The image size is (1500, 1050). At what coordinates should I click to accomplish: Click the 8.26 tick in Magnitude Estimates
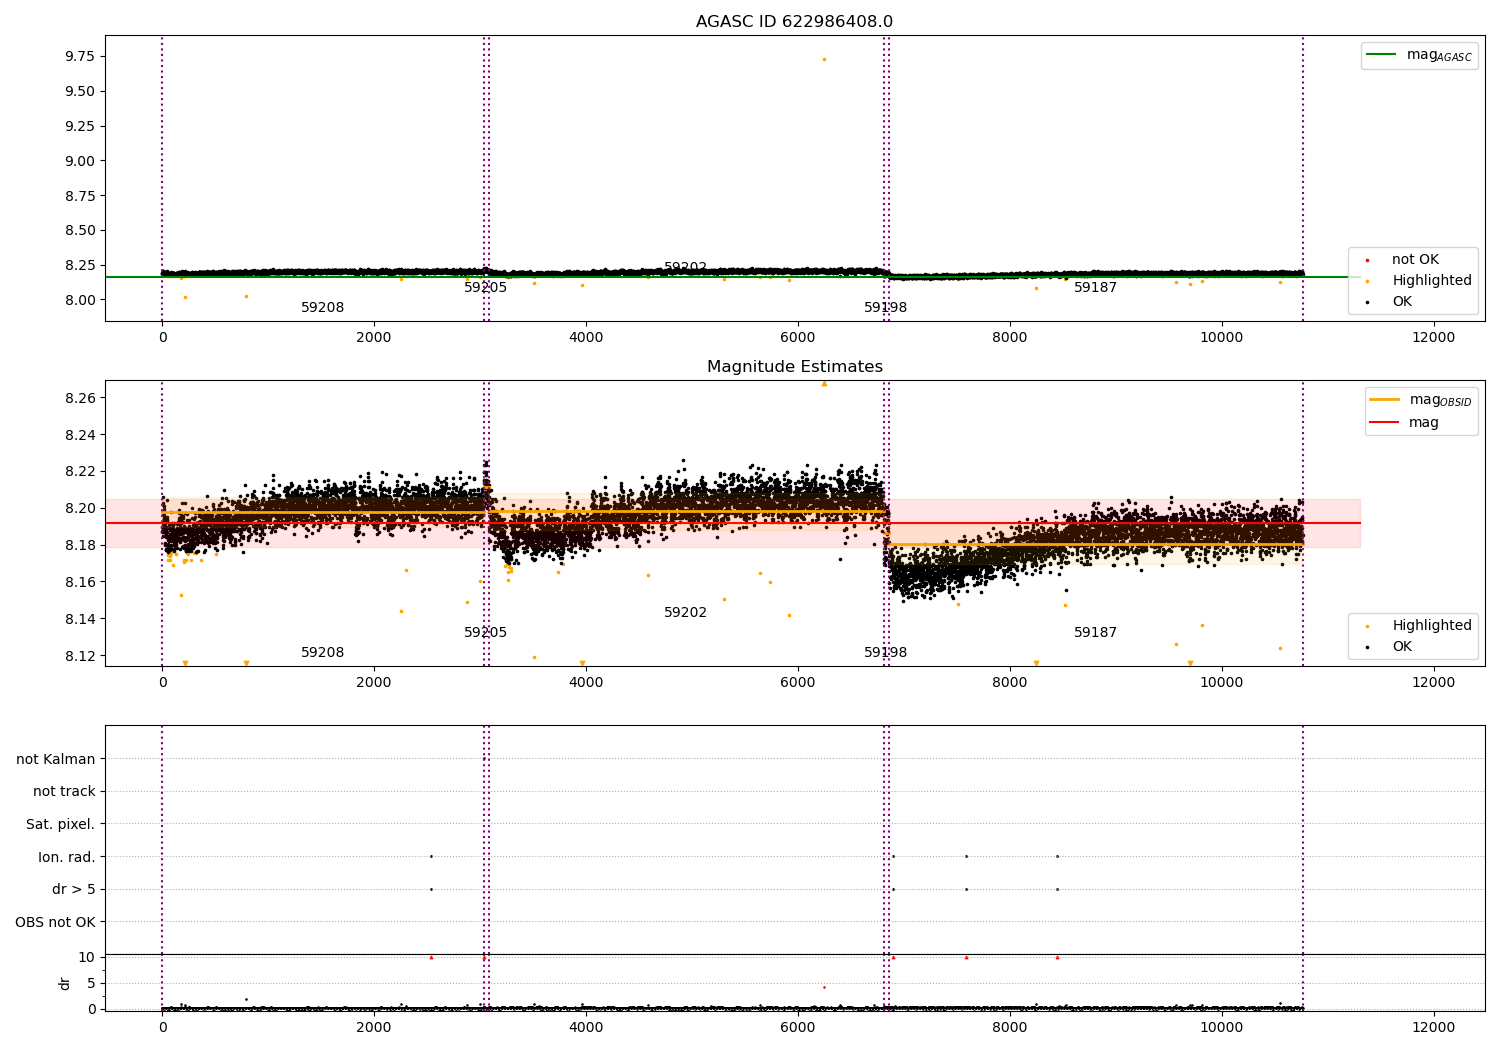(x=79, y=398)
